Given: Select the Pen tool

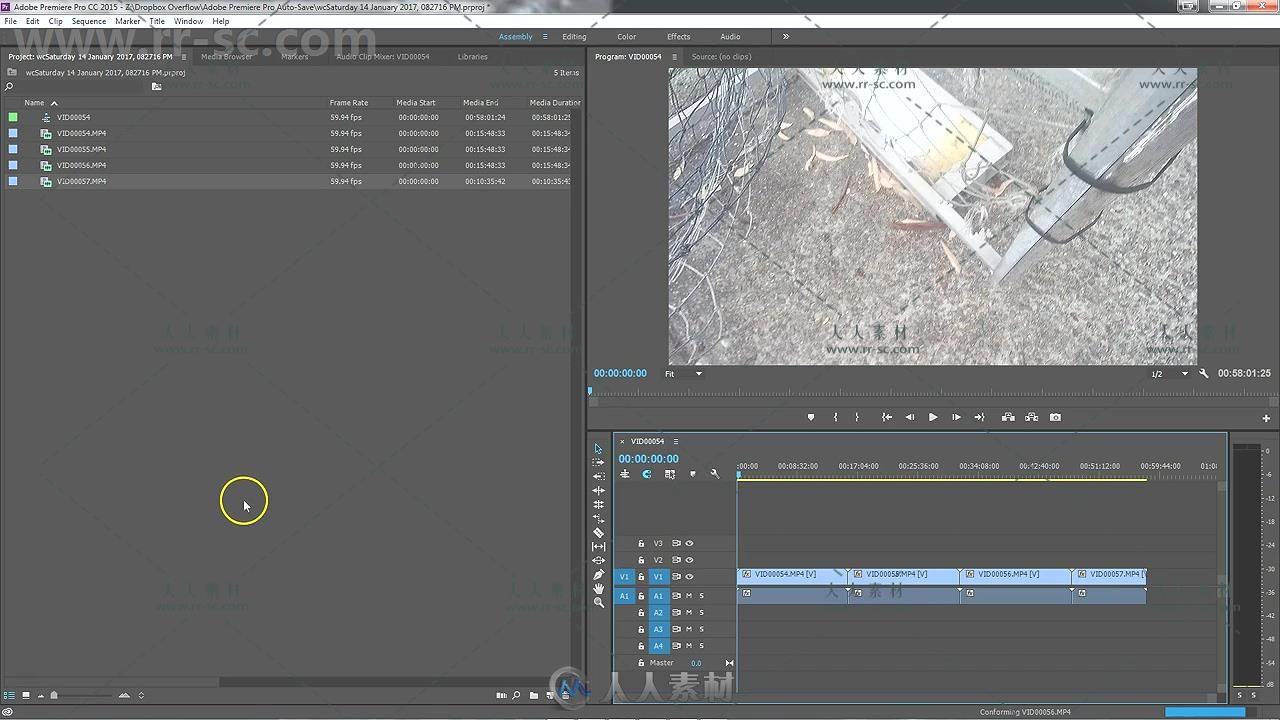Looking at the screenshot, I should click(x=599, y=574).
